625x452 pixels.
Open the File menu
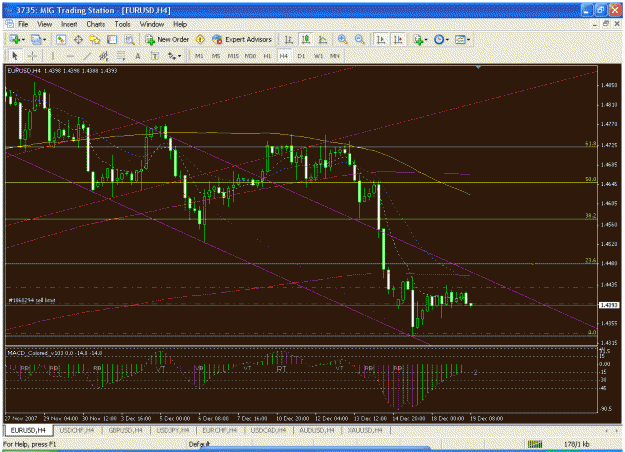pos(23,24)
